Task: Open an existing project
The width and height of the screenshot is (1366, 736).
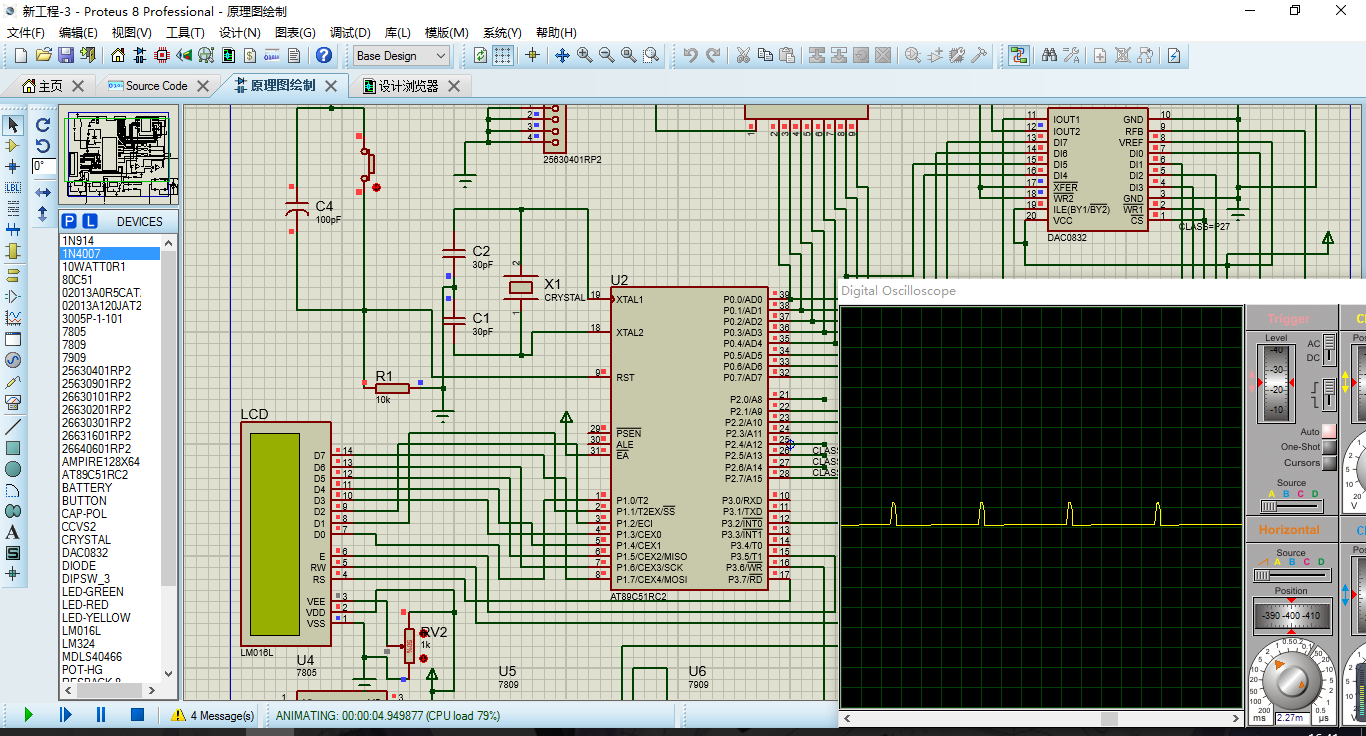Action: (43, 56)
